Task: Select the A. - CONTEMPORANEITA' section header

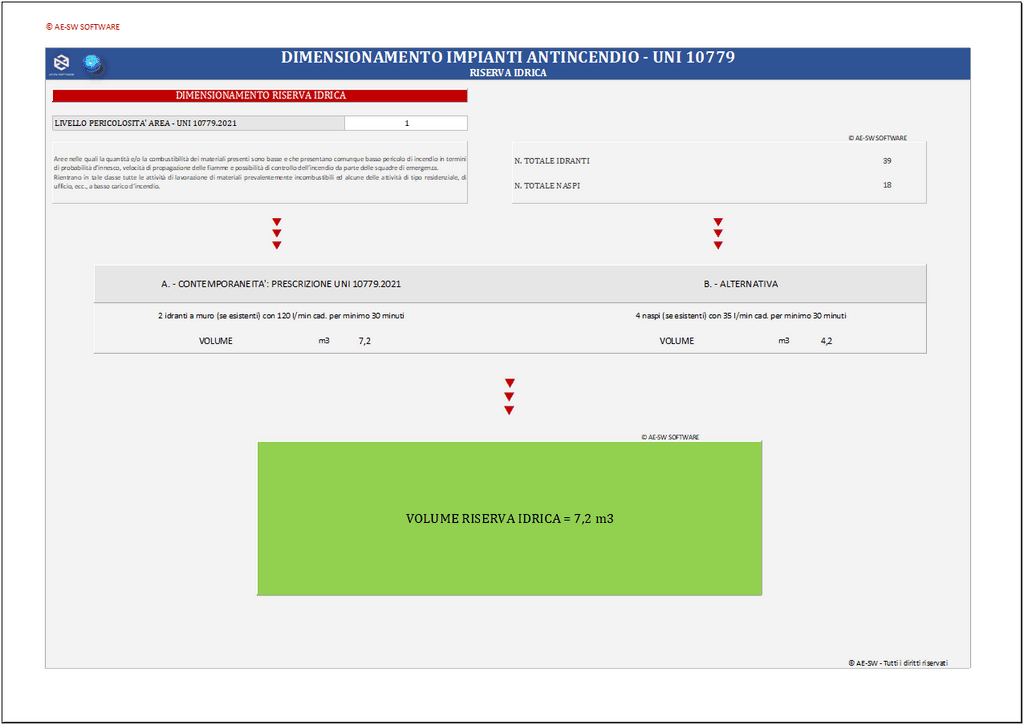Action: tap(281, 284)
